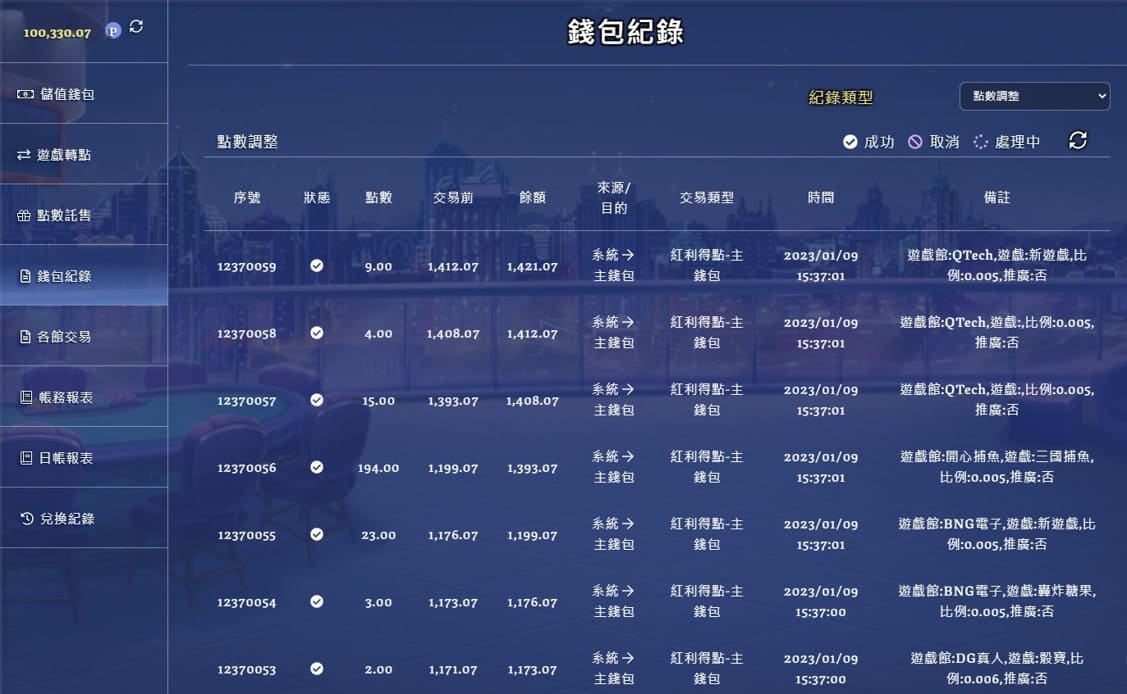Click the 兌換紀錄 history icon
This screenshot has width=1127, height=694.
27,518
